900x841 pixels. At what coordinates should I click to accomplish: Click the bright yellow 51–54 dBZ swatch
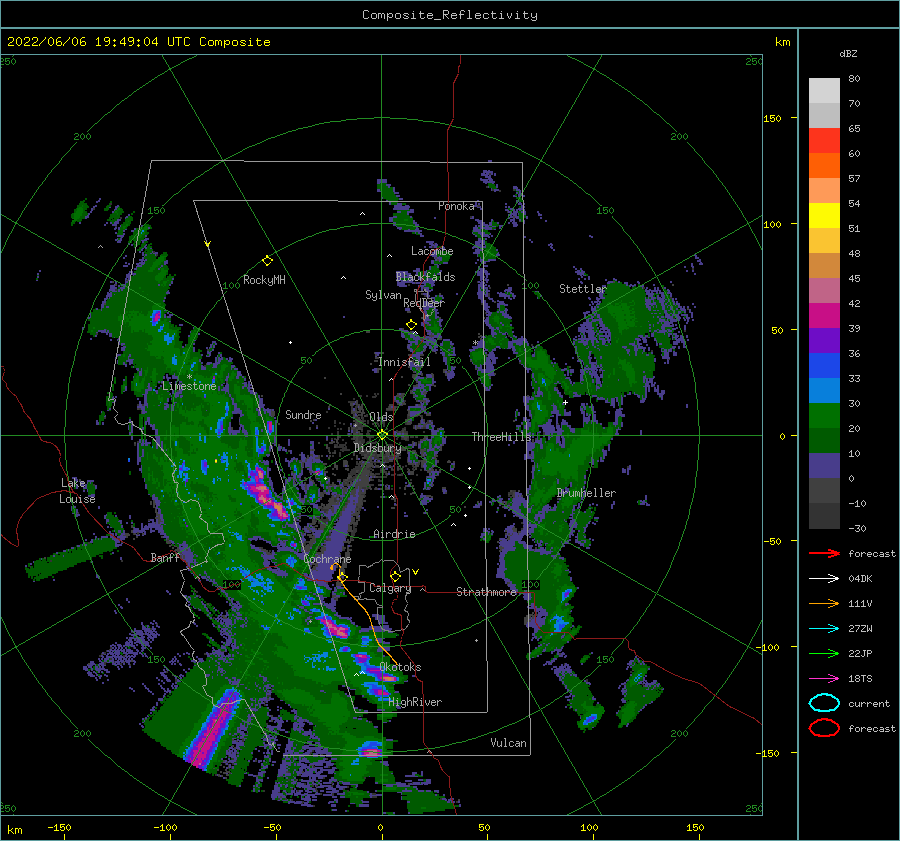pos(824,216)
